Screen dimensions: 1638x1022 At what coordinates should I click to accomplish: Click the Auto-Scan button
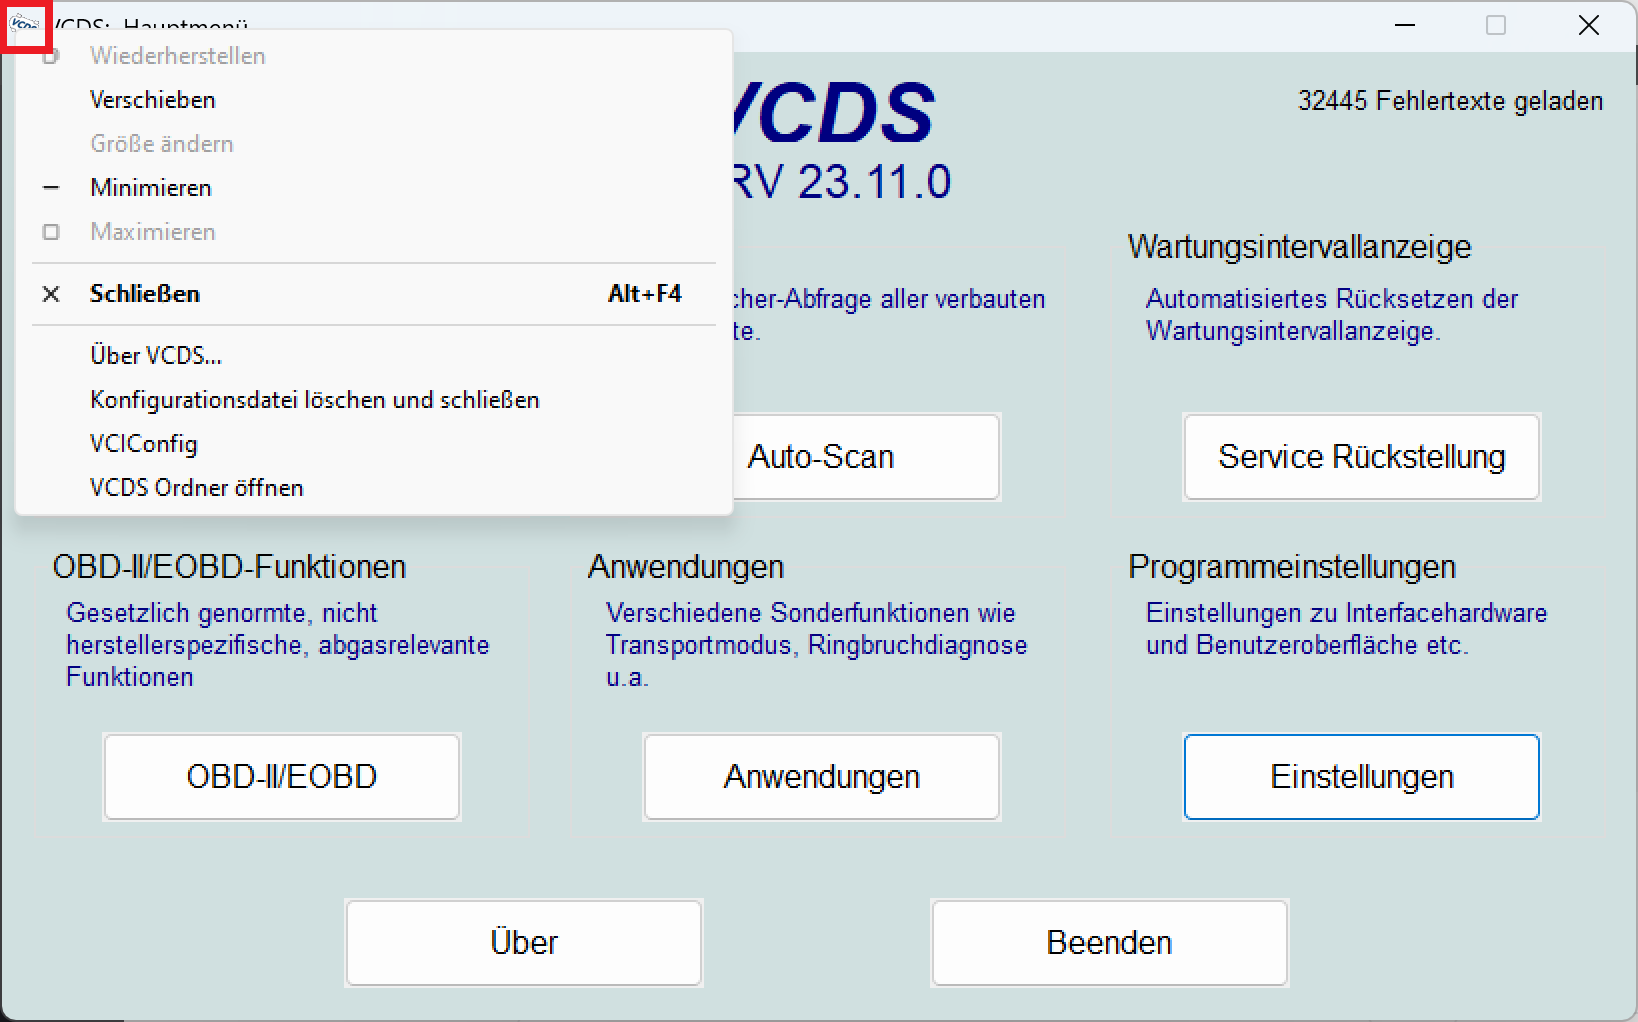pyautogui.click(x=866, y=457)
